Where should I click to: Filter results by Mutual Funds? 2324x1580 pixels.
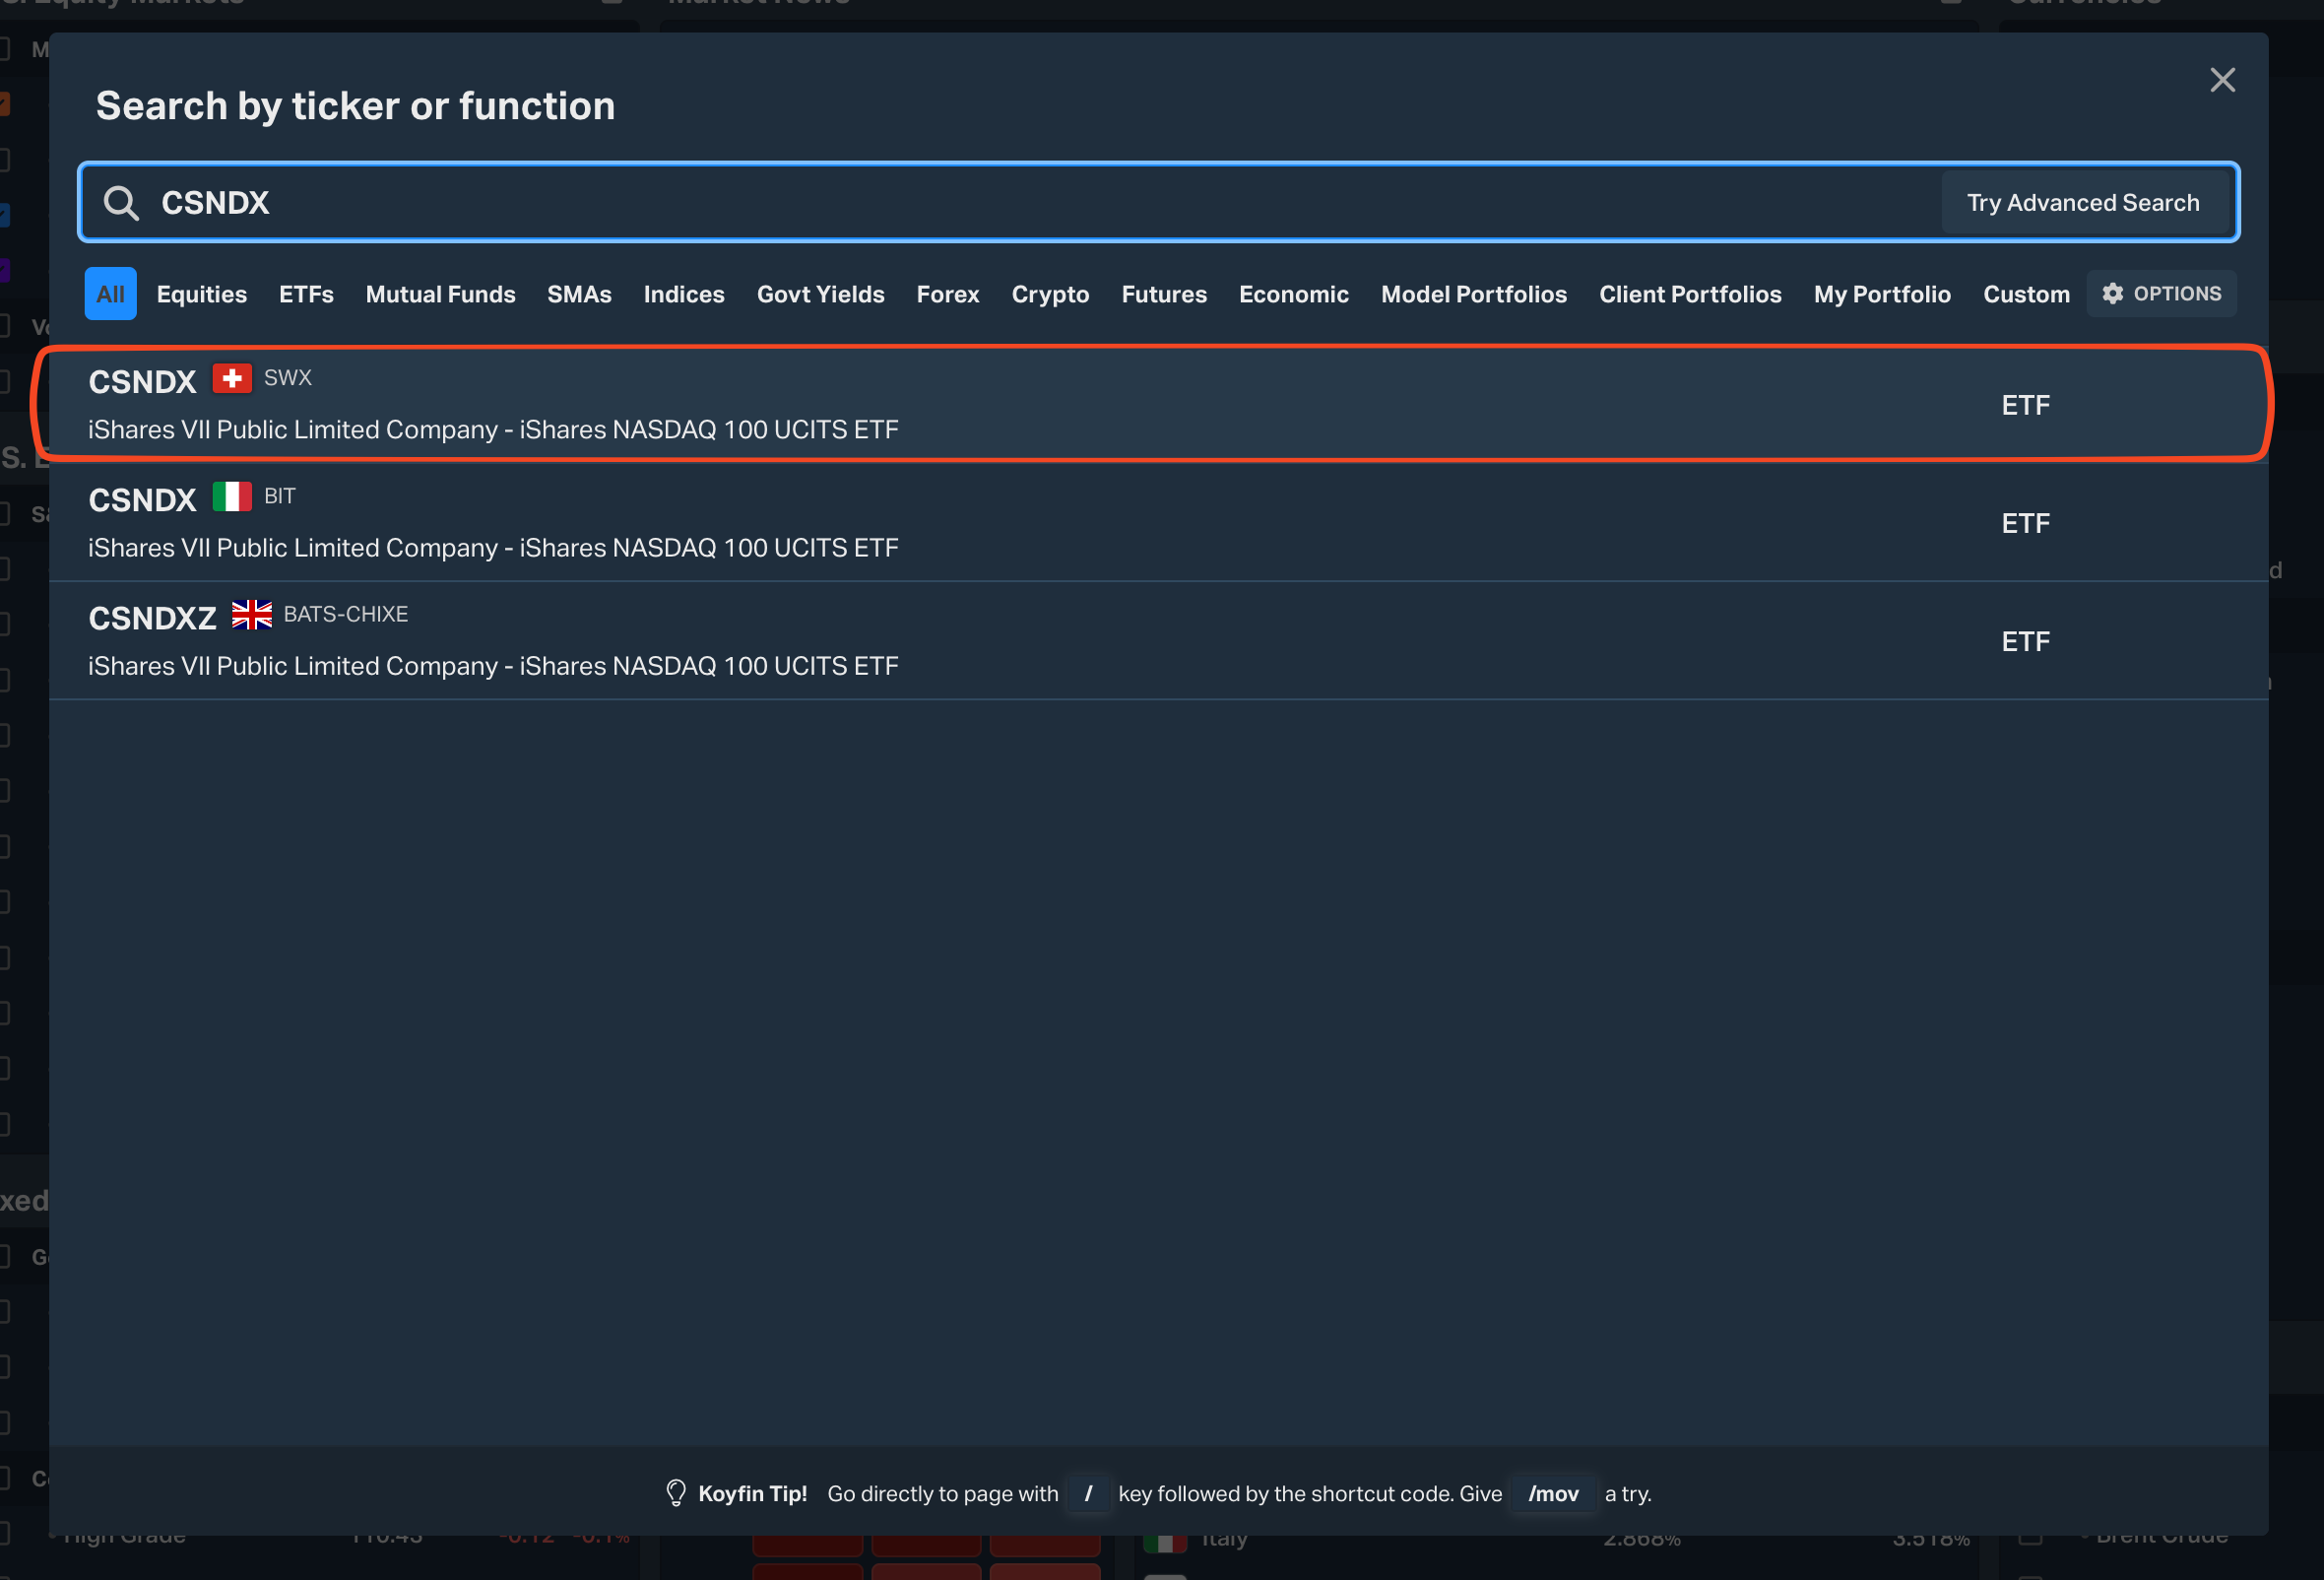440,294
